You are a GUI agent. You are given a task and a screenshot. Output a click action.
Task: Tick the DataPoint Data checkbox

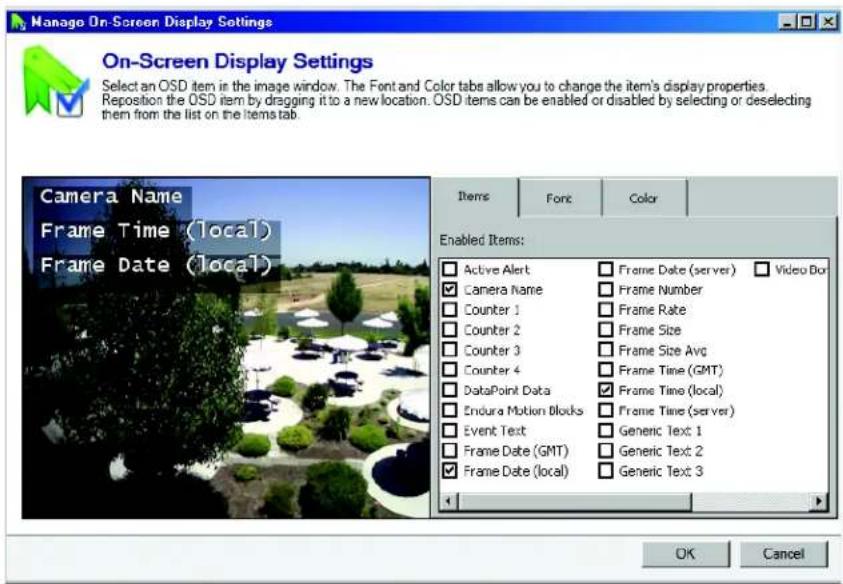pos(449,390)
